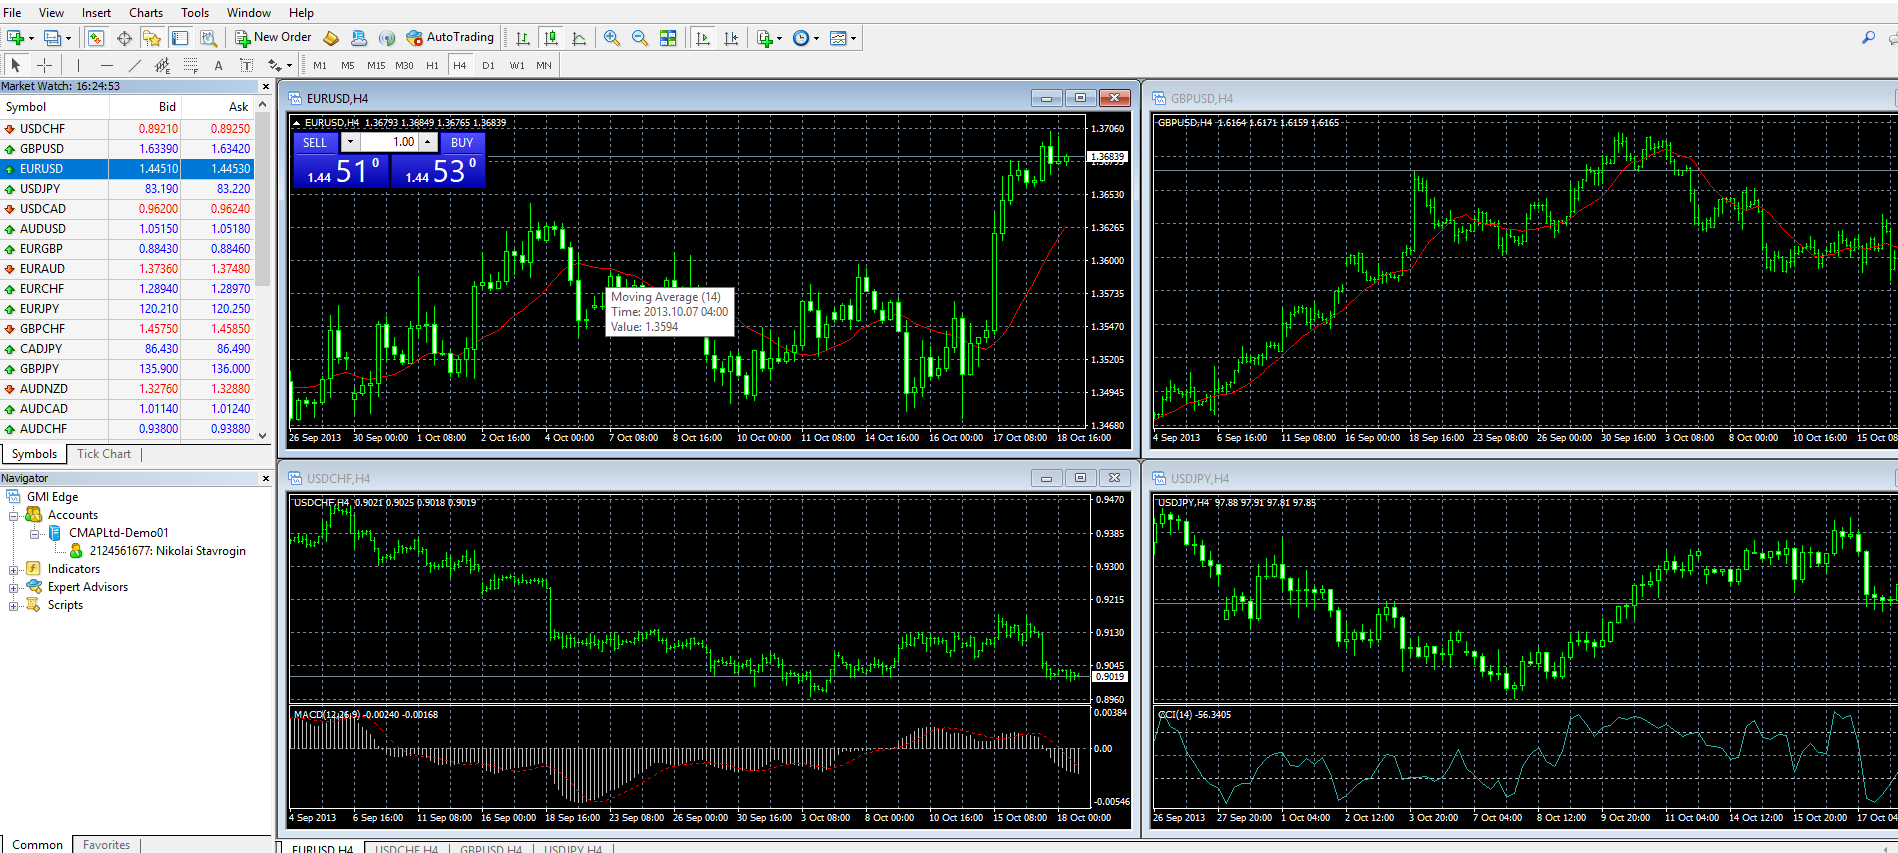This screenshot has height=853, width=1898.
Task: Open the Strategy Tester from the toolbar
Action: pos(208,38)
